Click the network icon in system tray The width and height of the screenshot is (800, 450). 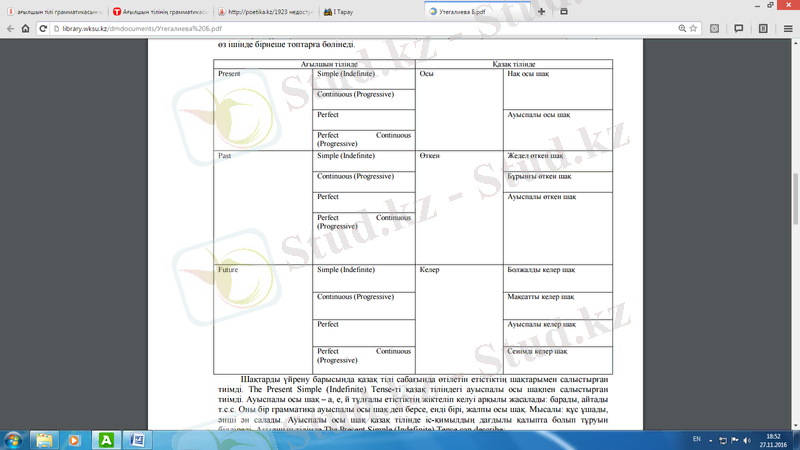click(723, 440)
